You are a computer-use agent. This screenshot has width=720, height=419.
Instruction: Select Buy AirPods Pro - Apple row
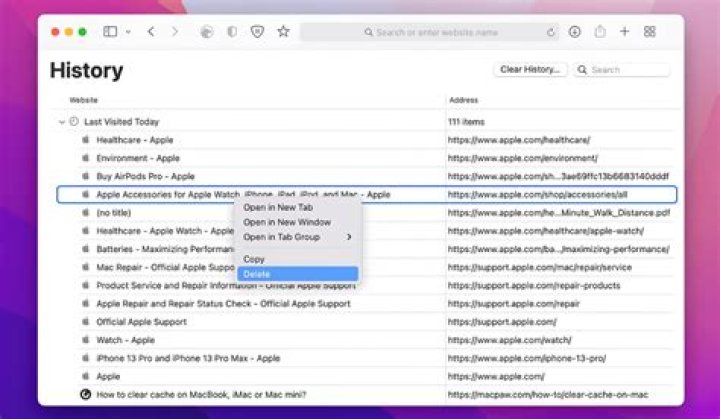pos(366,176)
